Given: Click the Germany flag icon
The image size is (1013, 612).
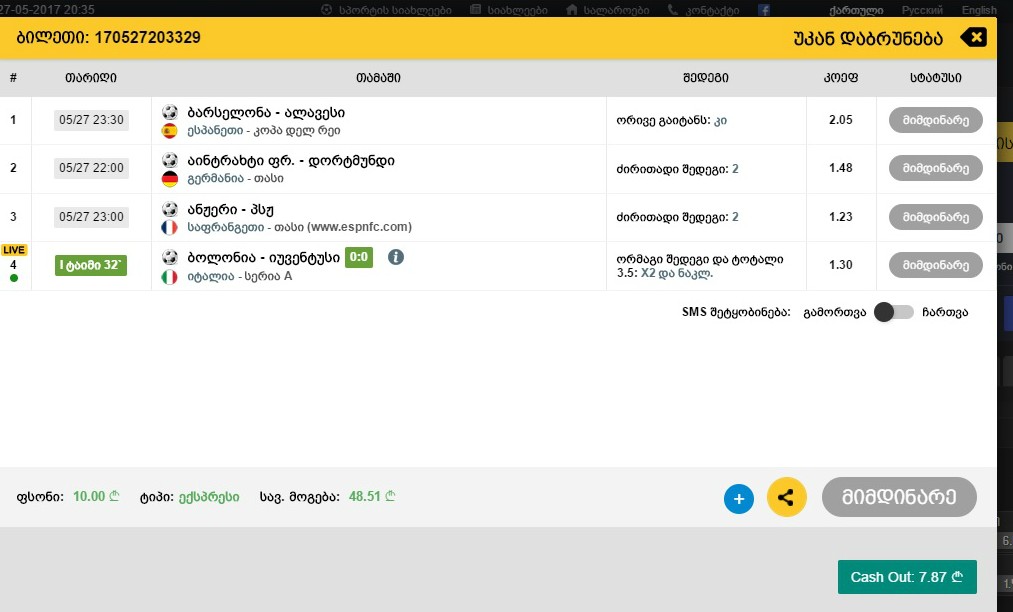Looking at the screenshot, I should coord(169,179).
